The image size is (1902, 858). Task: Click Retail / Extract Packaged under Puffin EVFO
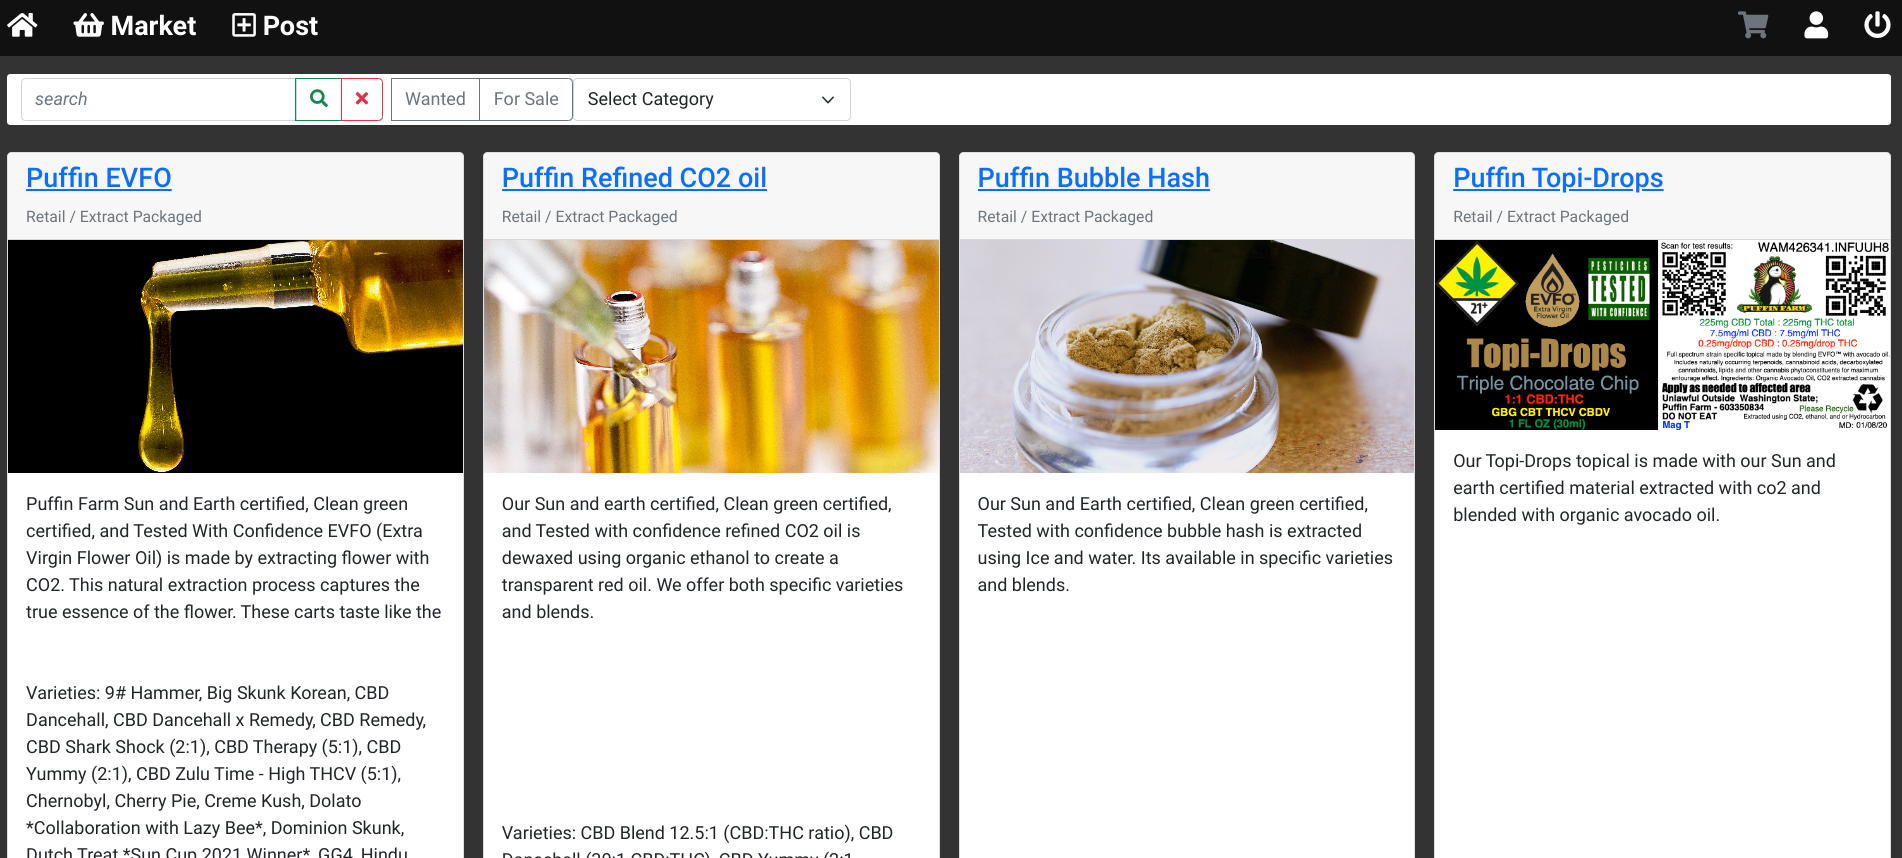point(114,217)
